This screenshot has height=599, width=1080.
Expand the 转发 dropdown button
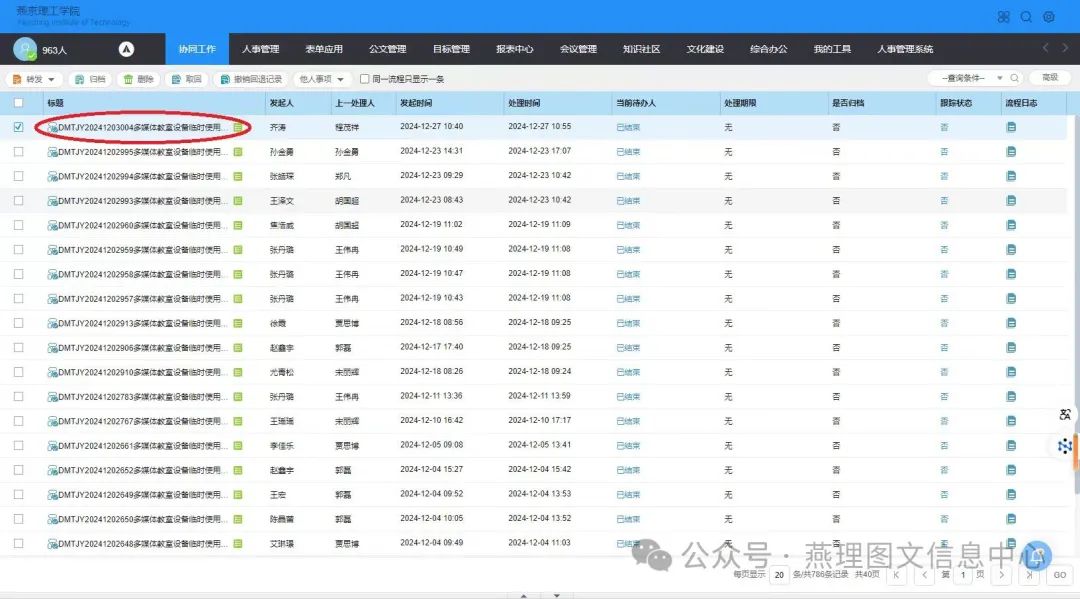coord(36,79)
